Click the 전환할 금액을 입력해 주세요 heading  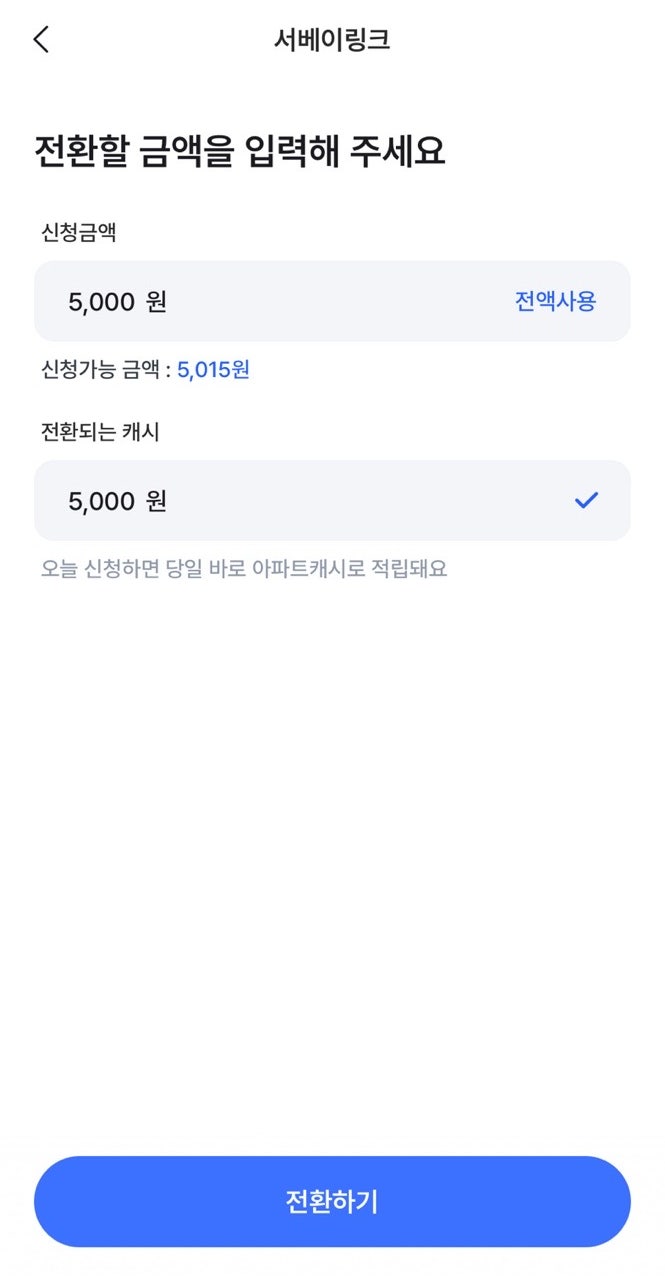coord(240,152)
